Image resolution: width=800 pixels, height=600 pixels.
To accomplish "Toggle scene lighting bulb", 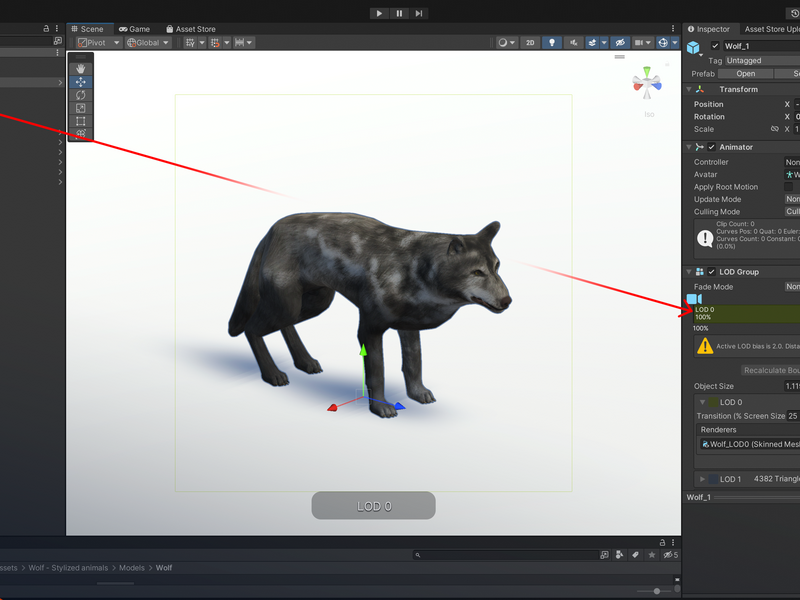I will click(552, 43).
